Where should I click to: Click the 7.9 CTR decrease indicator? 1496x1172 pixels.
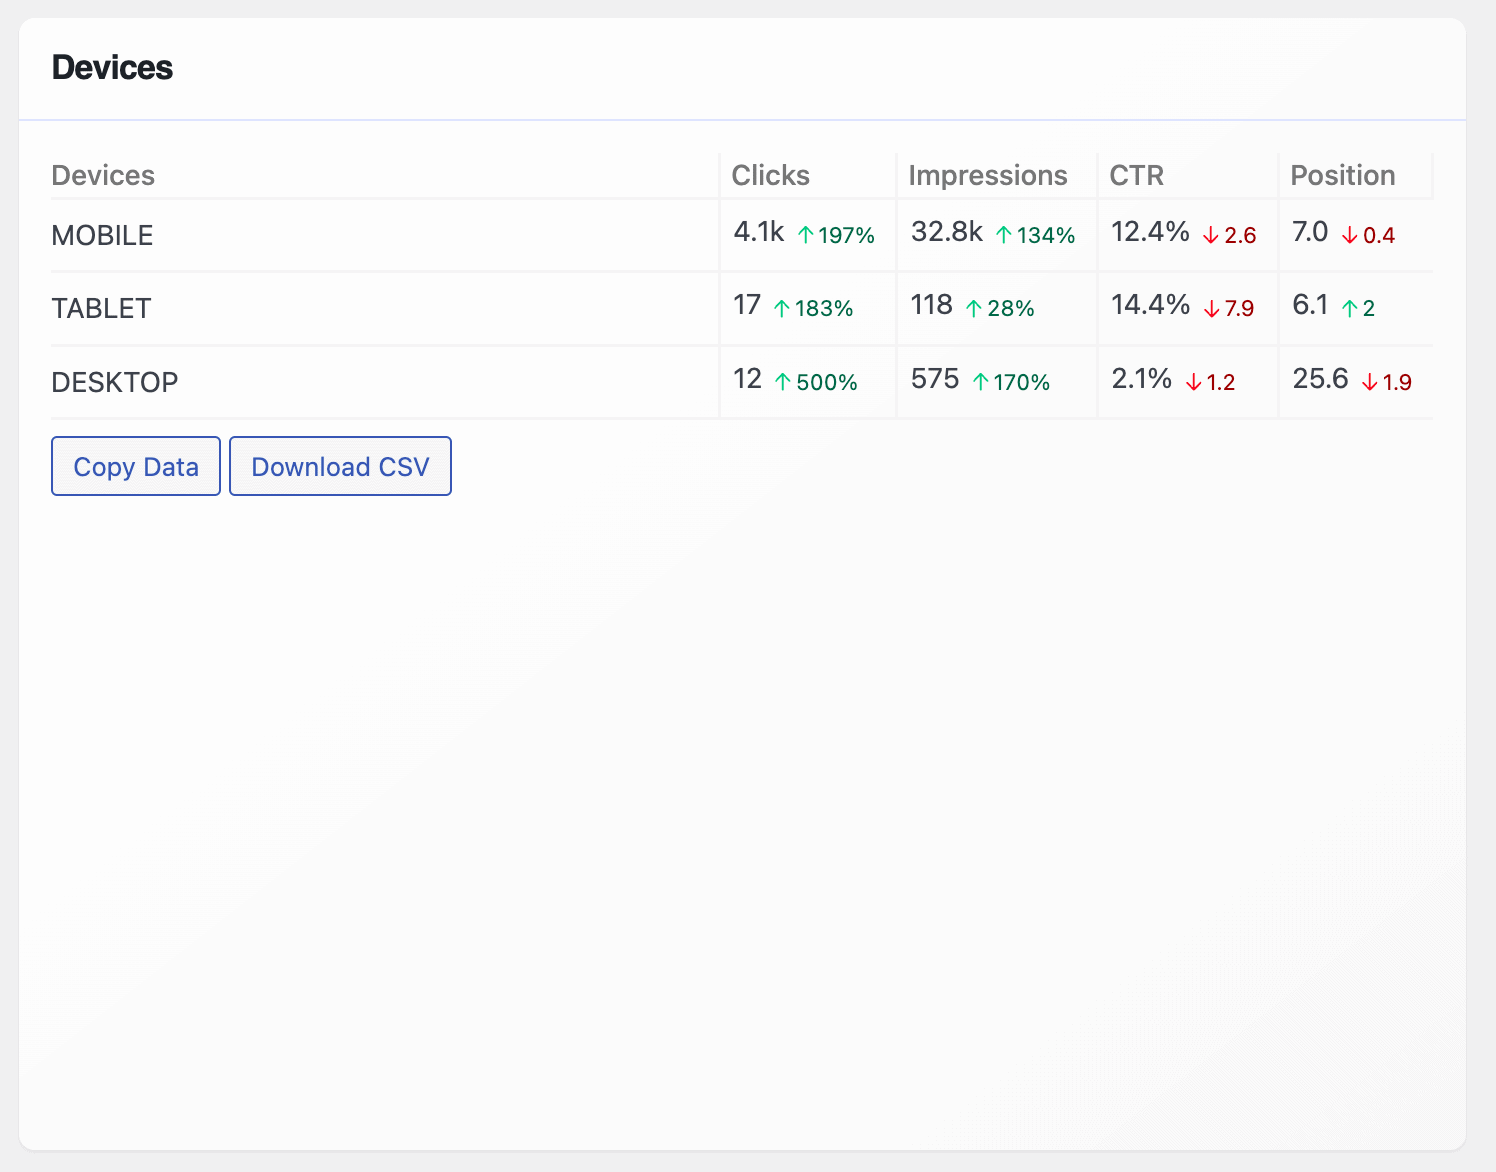click(x=1228, y=308)
